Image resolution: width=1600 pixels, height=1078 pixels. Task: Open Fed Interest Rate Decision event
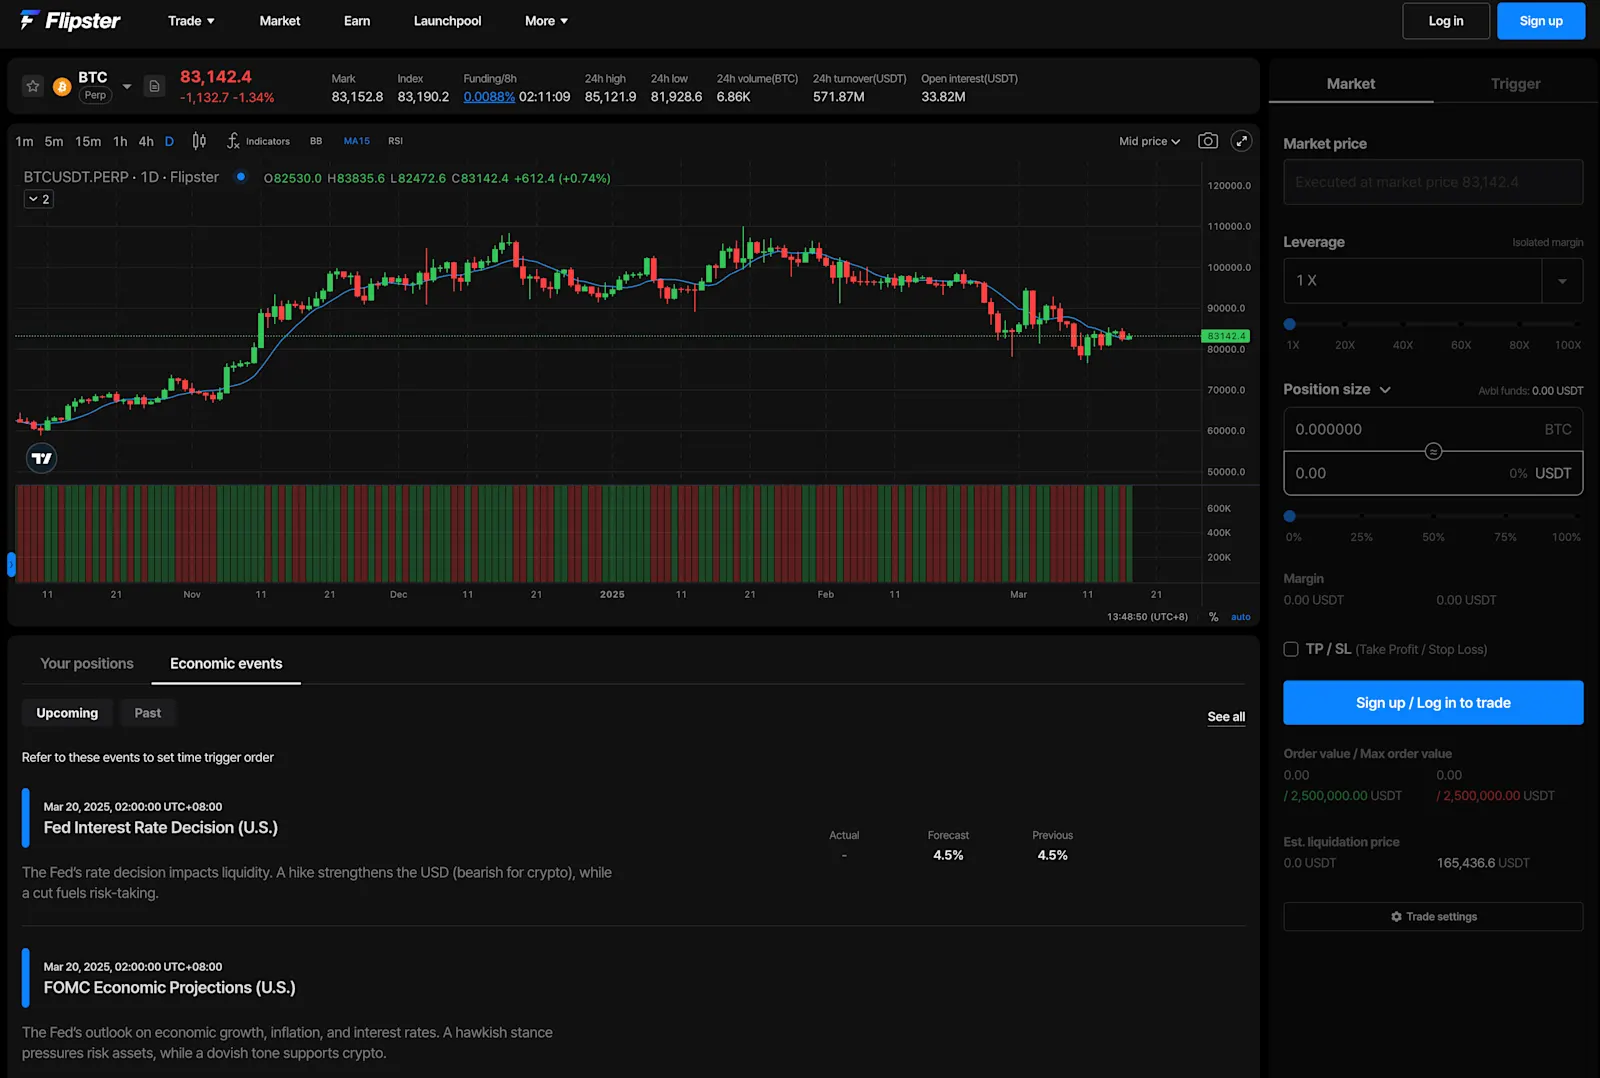pos(161,828)
